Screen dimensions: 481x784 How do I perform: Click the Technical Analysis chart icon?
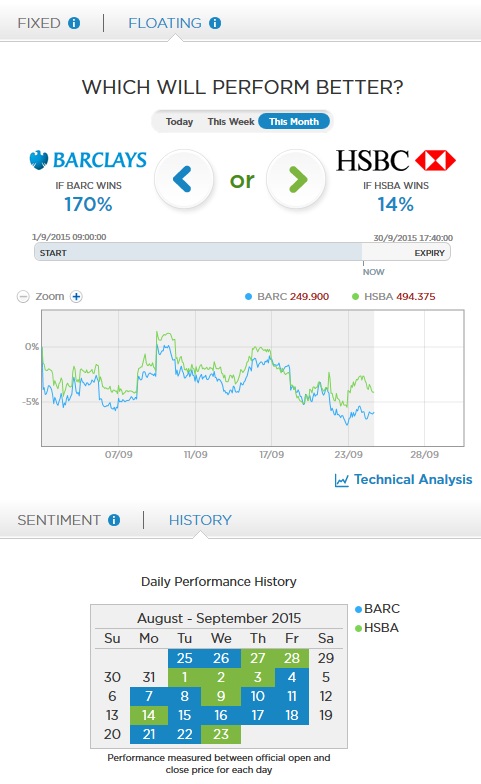click(x=342, y=480)
